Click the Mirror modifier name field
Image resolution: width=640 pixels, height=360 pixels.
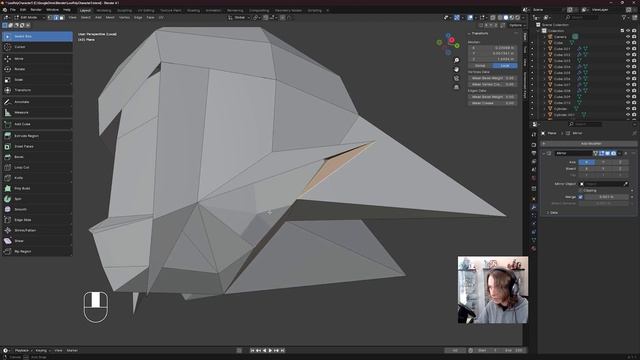coord(573,153)
